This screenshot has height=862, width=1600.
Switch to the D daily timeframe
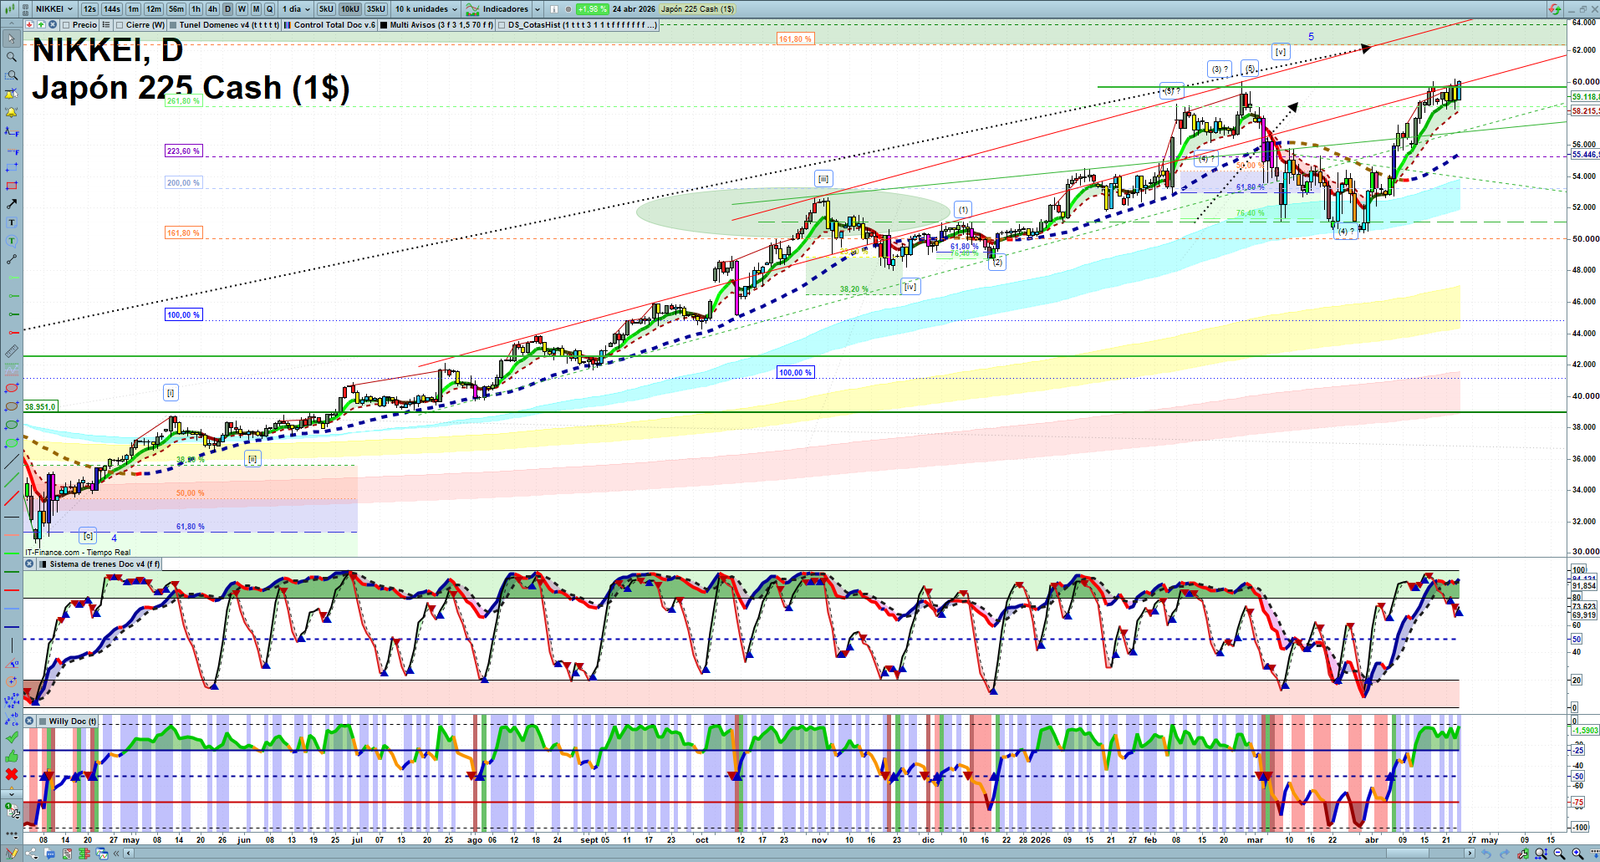pyautogui.click(x=227, y=9)
